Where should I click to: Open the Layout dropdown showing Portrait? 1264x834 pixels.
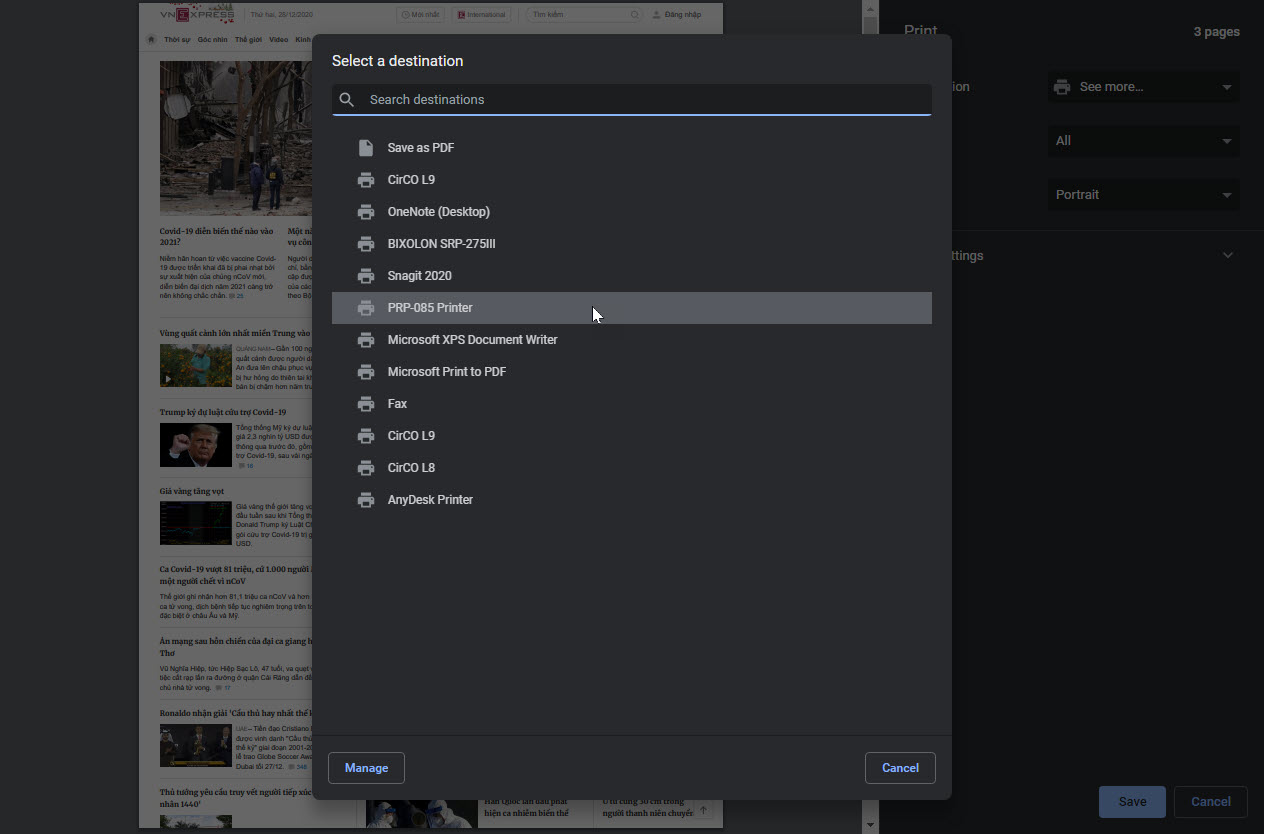1143,195
